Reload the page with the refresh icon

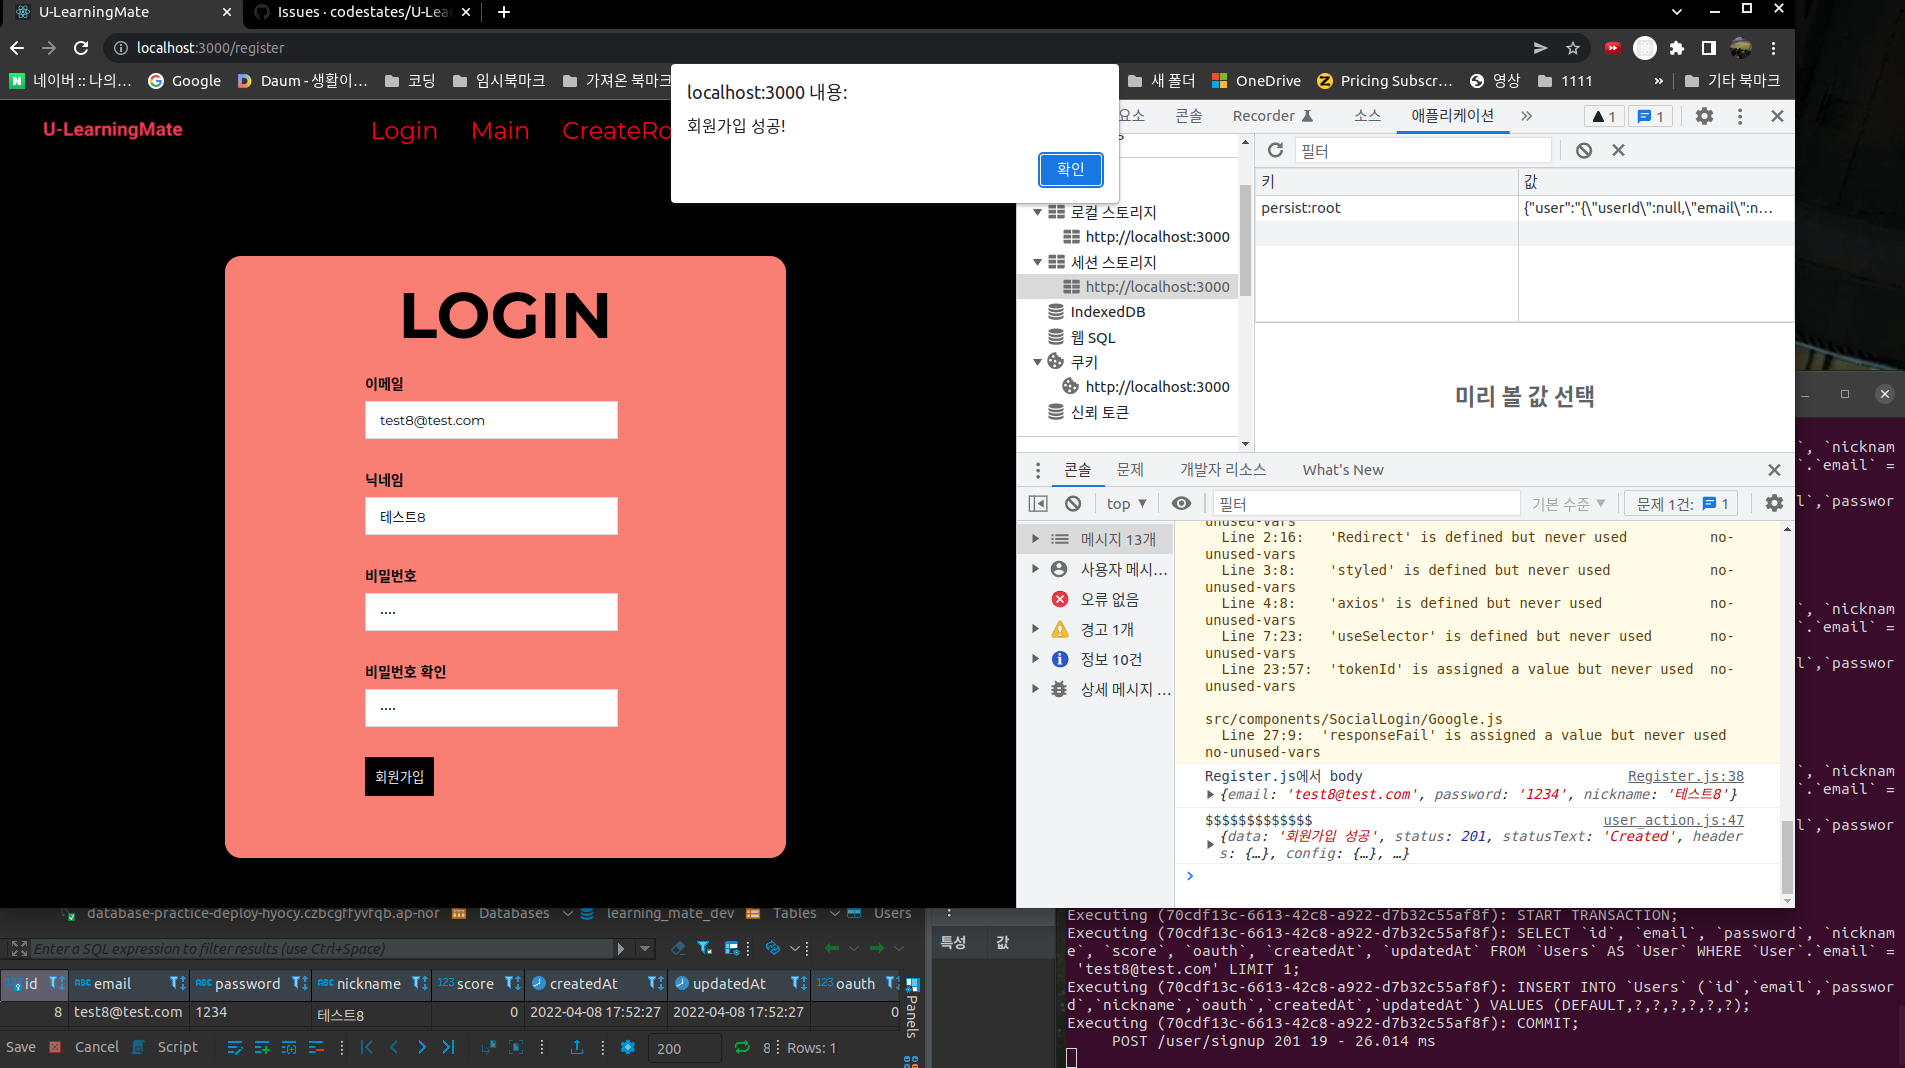pos(81,48)
